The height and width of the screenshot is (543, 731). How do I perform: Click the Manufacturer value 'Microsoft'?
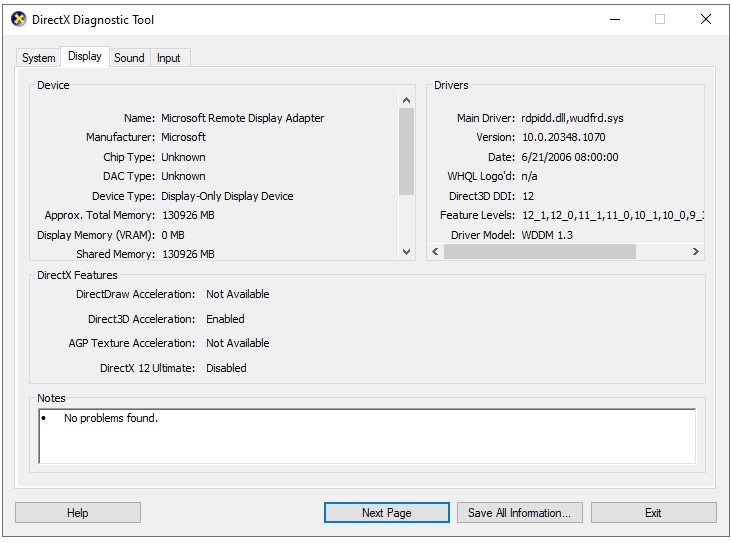[183, 137]
